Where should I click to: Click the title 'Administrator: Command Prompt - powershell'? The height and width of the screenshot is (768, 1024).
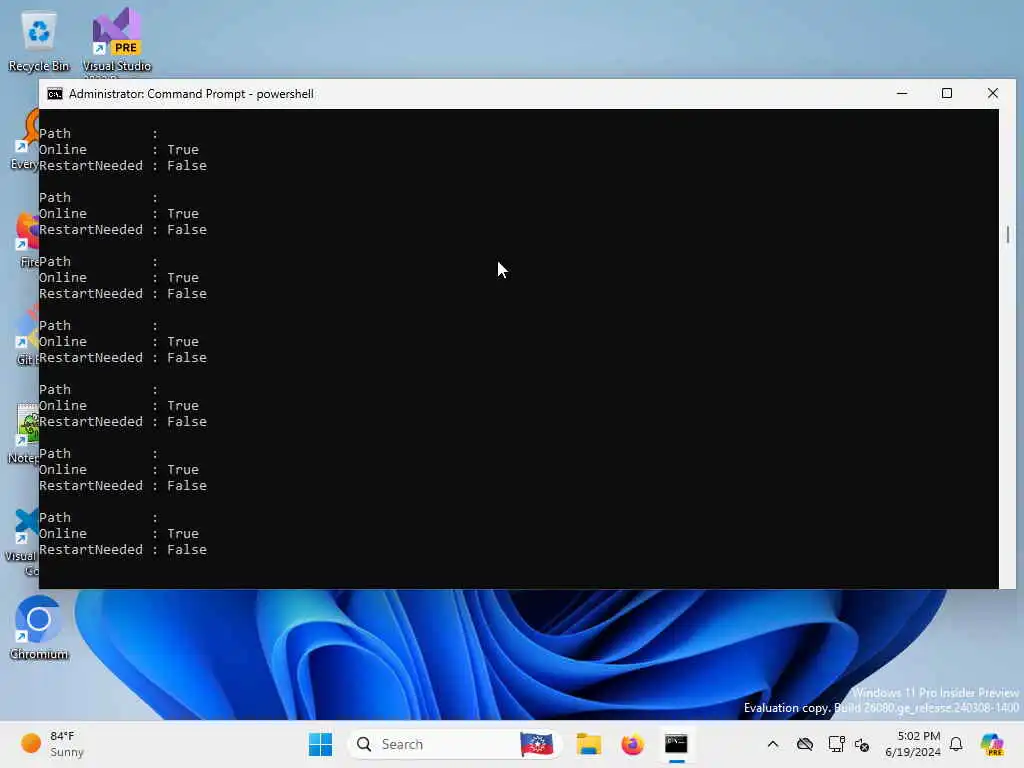(191, 94)
